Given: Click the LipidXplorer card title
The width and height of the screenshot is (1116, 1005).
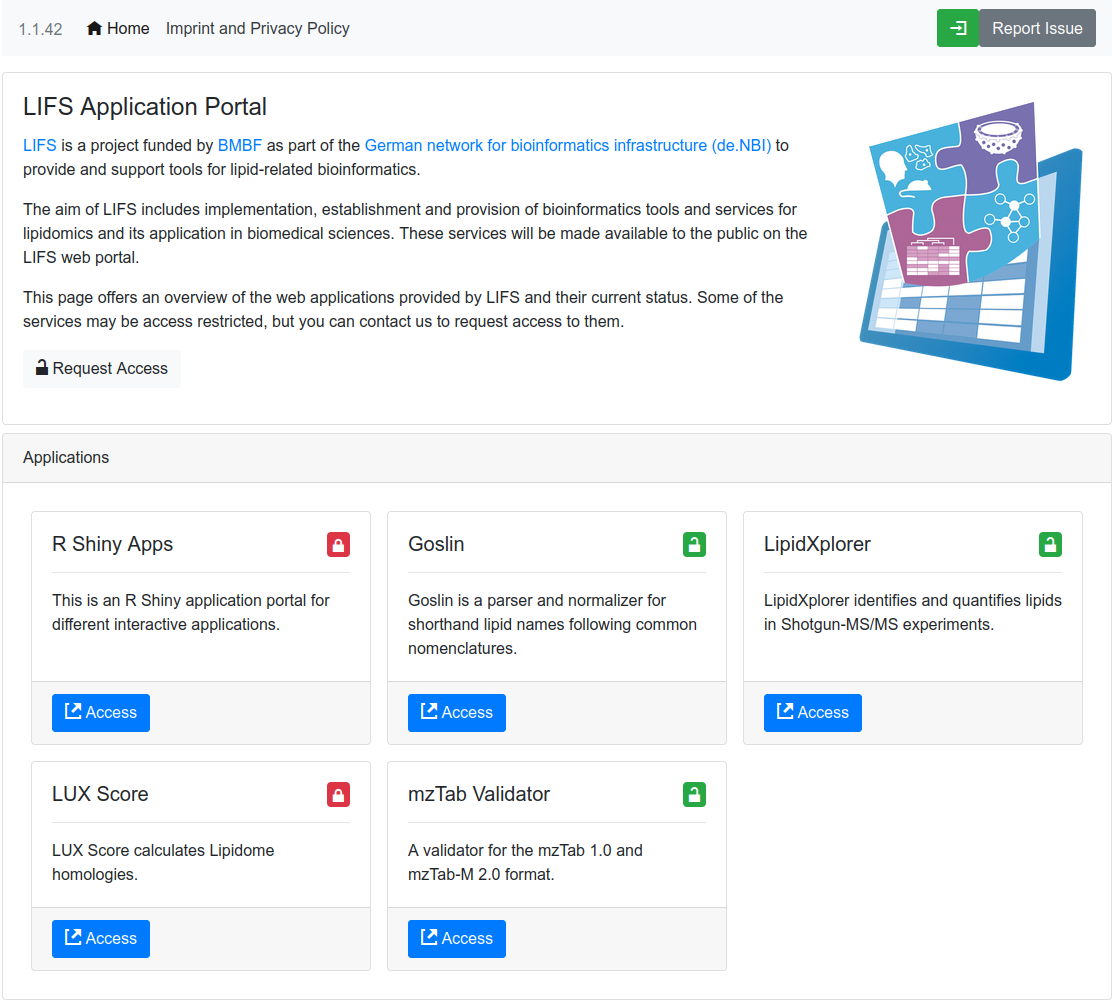Looking at the screenshot, I should (x=817, y=544).
